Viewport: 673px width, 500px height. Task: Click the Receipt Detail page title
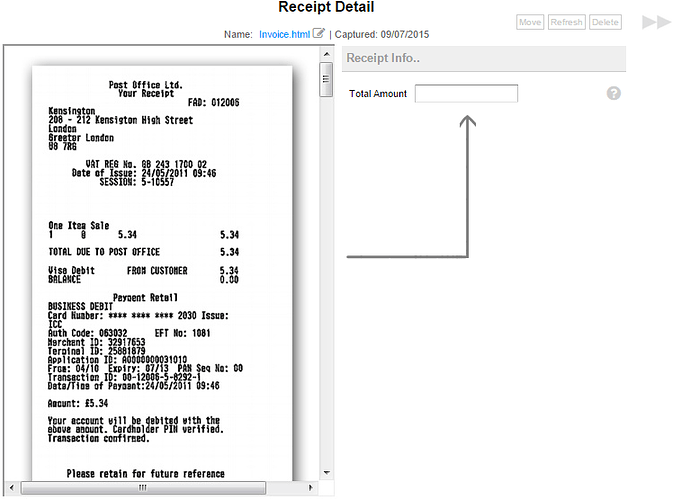(x=326, y=9)
